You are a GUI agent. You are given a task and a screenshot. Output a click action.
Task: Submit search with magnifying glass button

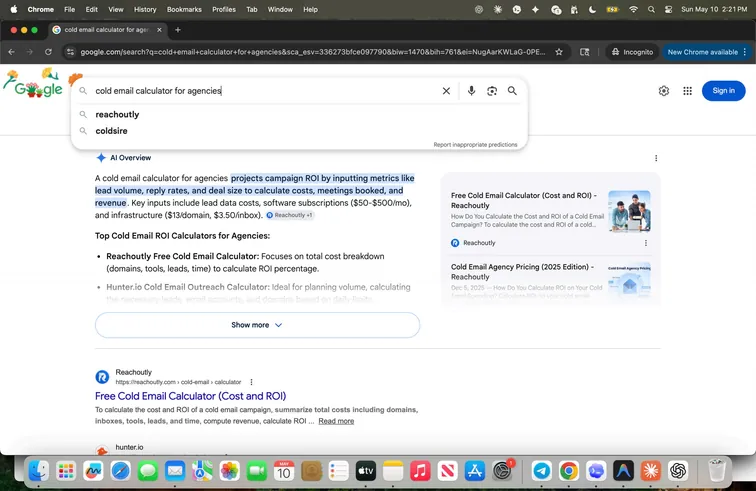[512, 91]
